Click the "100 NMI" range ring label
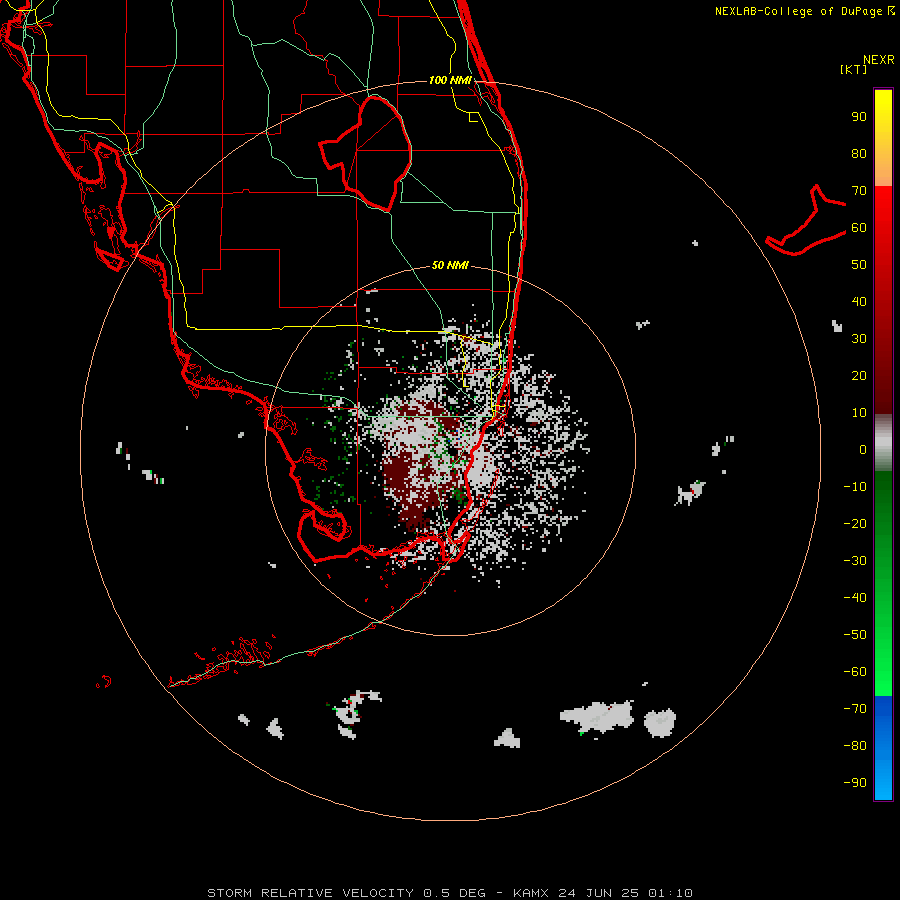Viewport: 900px width, 900px height. coord(450,80)
